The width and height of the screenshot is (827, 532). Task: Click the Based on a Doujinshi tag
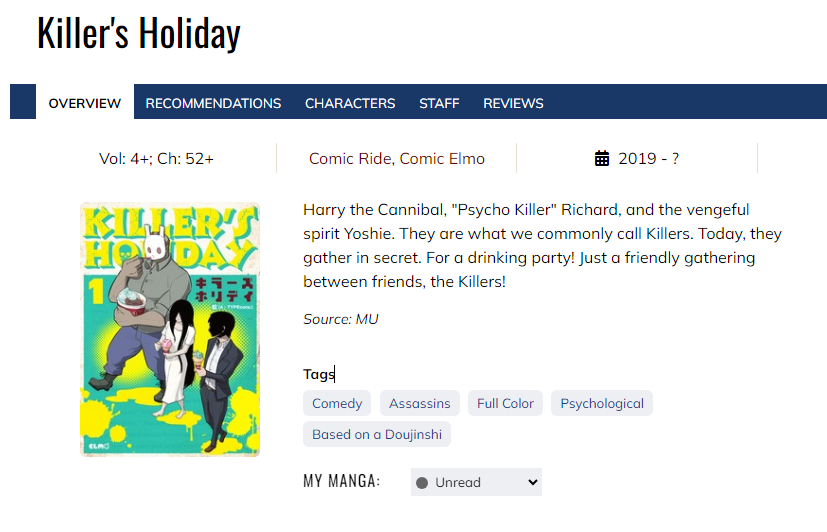coord(377,434)
